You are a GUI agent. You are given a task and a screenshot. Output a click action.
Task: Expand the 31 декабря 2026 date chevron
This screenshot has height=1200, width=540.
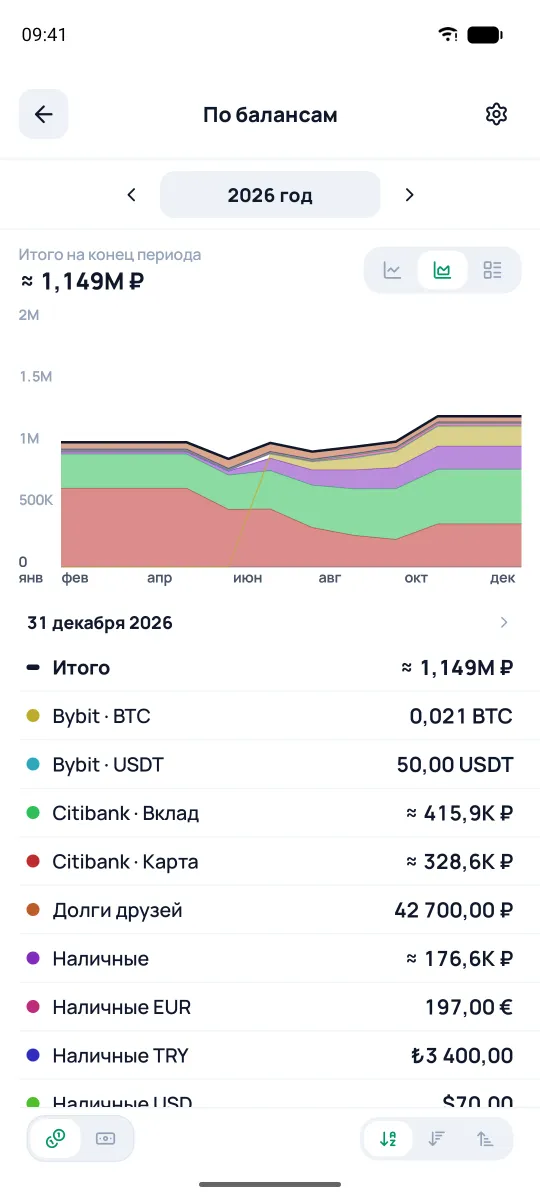[x=504, y=623]
